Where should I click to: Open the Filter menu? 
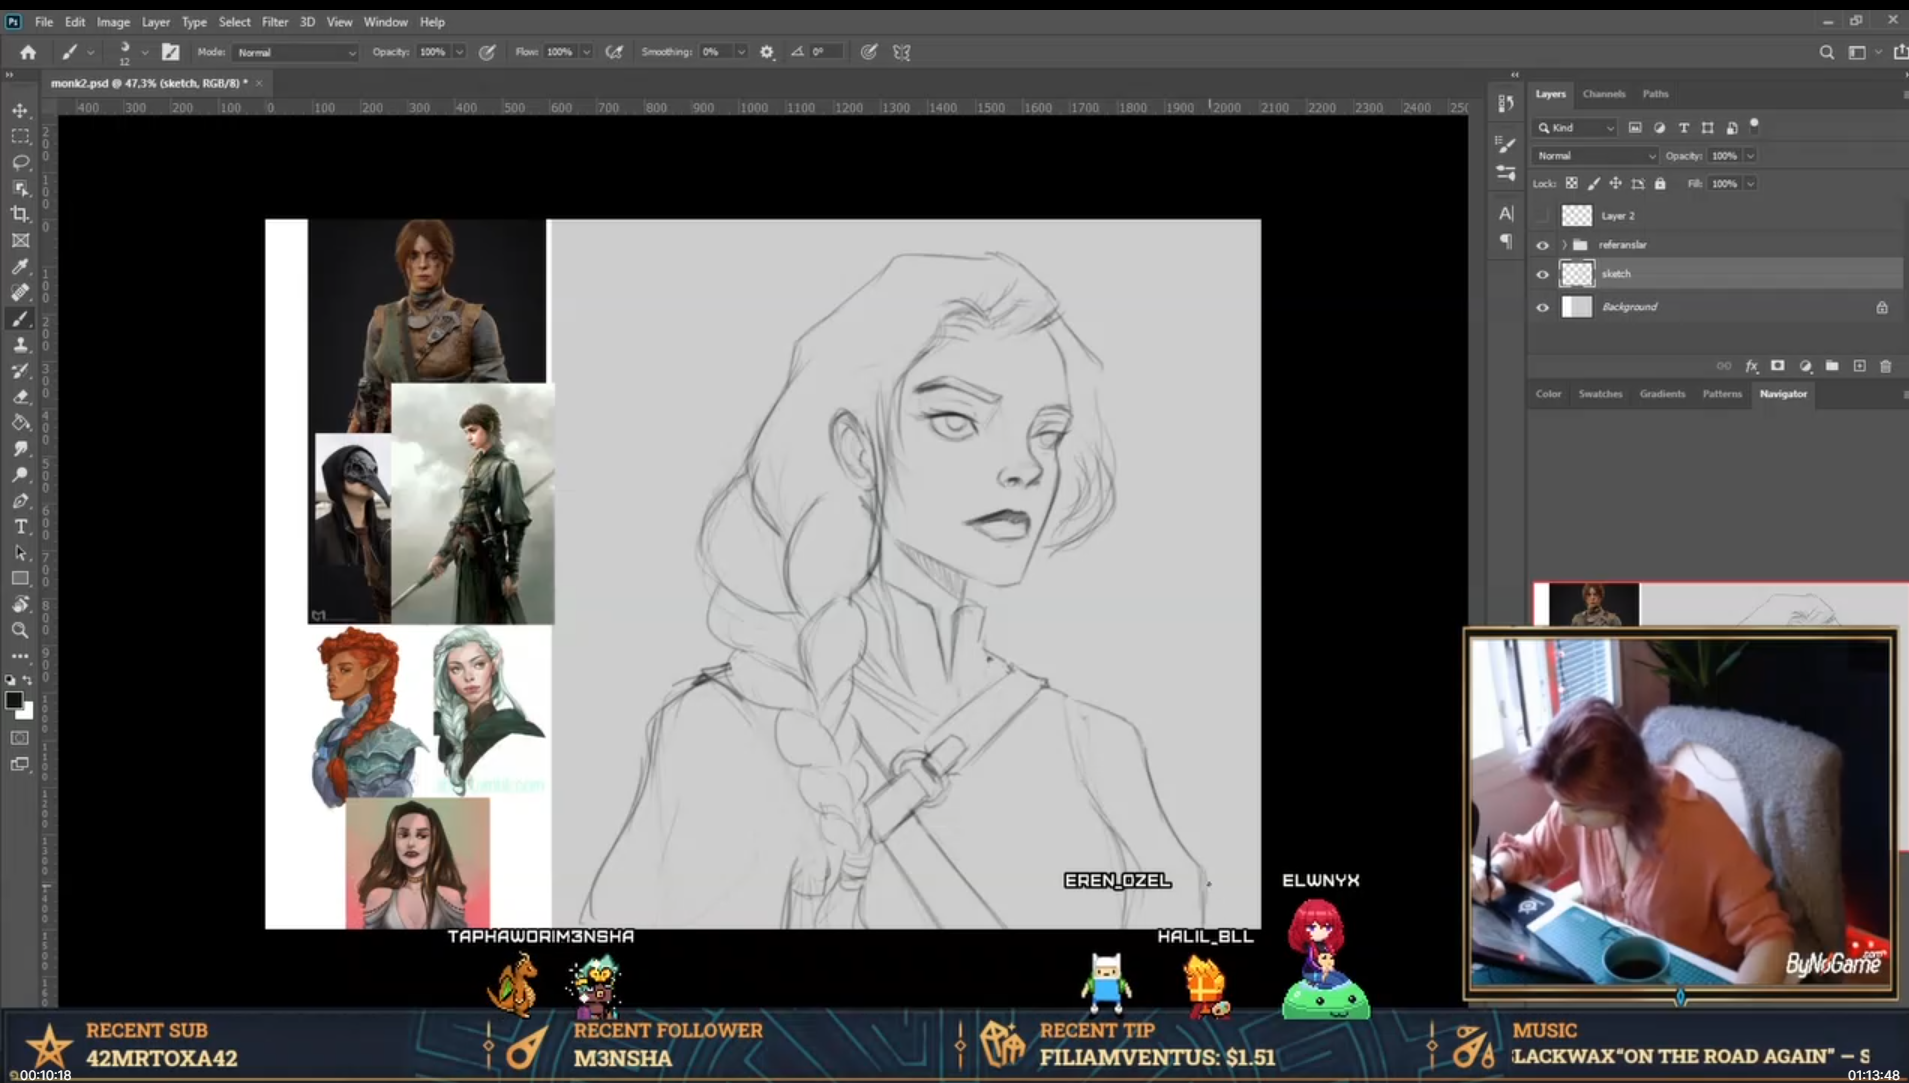[275, 21]
